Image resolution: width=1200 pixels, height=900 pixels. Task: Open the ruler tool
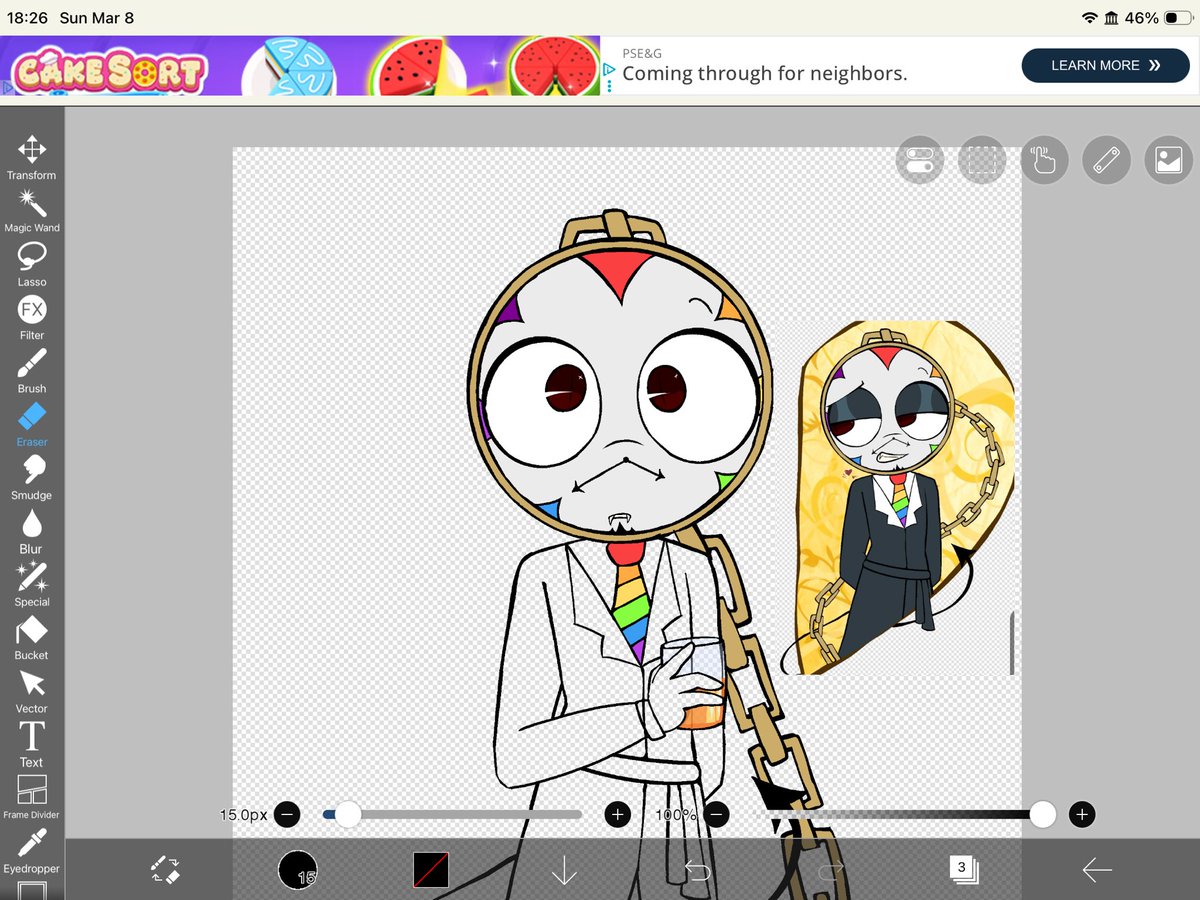(x=1106, y=160)
